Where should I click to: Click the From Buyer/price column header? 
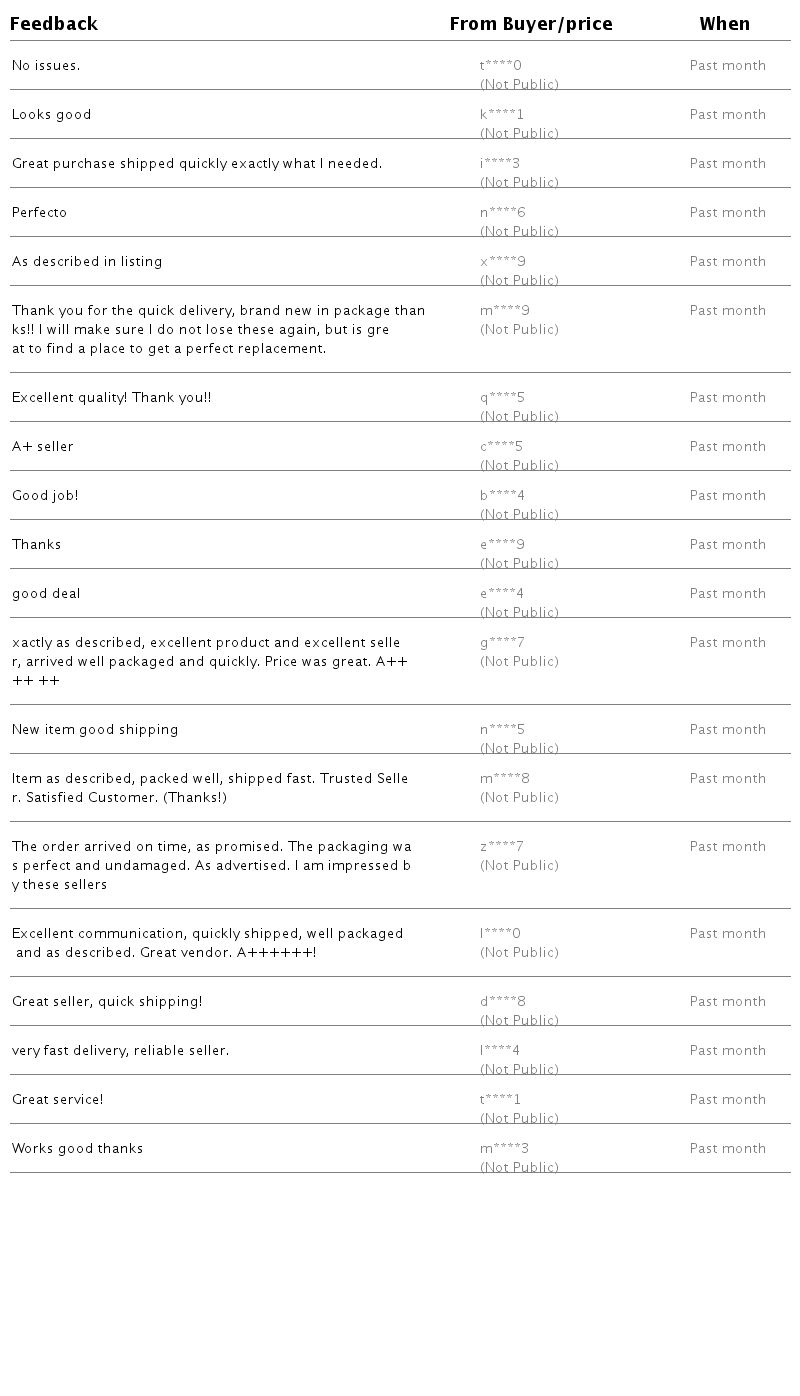[x=531, y=24]
